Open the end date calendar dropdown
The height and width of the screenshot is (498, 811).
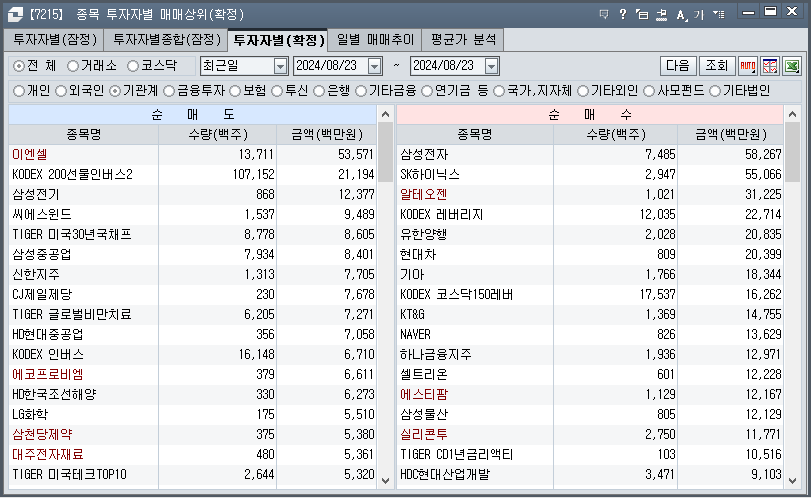(491, 66)
